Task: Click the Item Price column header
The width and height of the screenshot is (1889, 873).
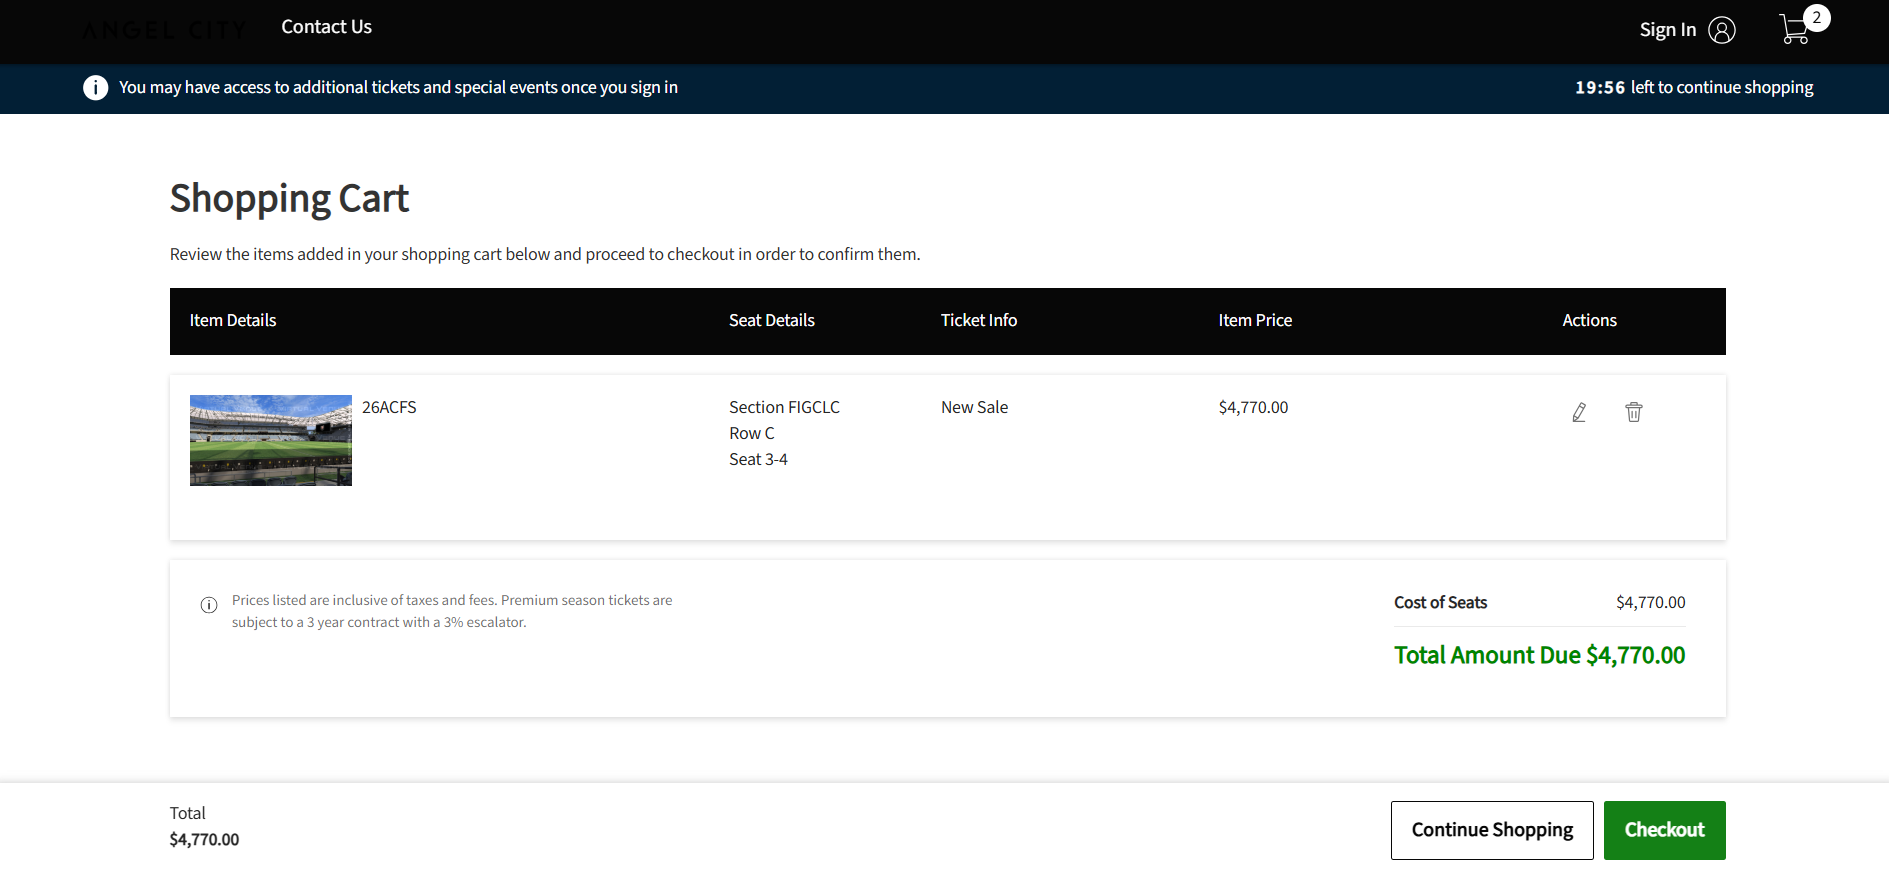Action: tap(1255, 320)
